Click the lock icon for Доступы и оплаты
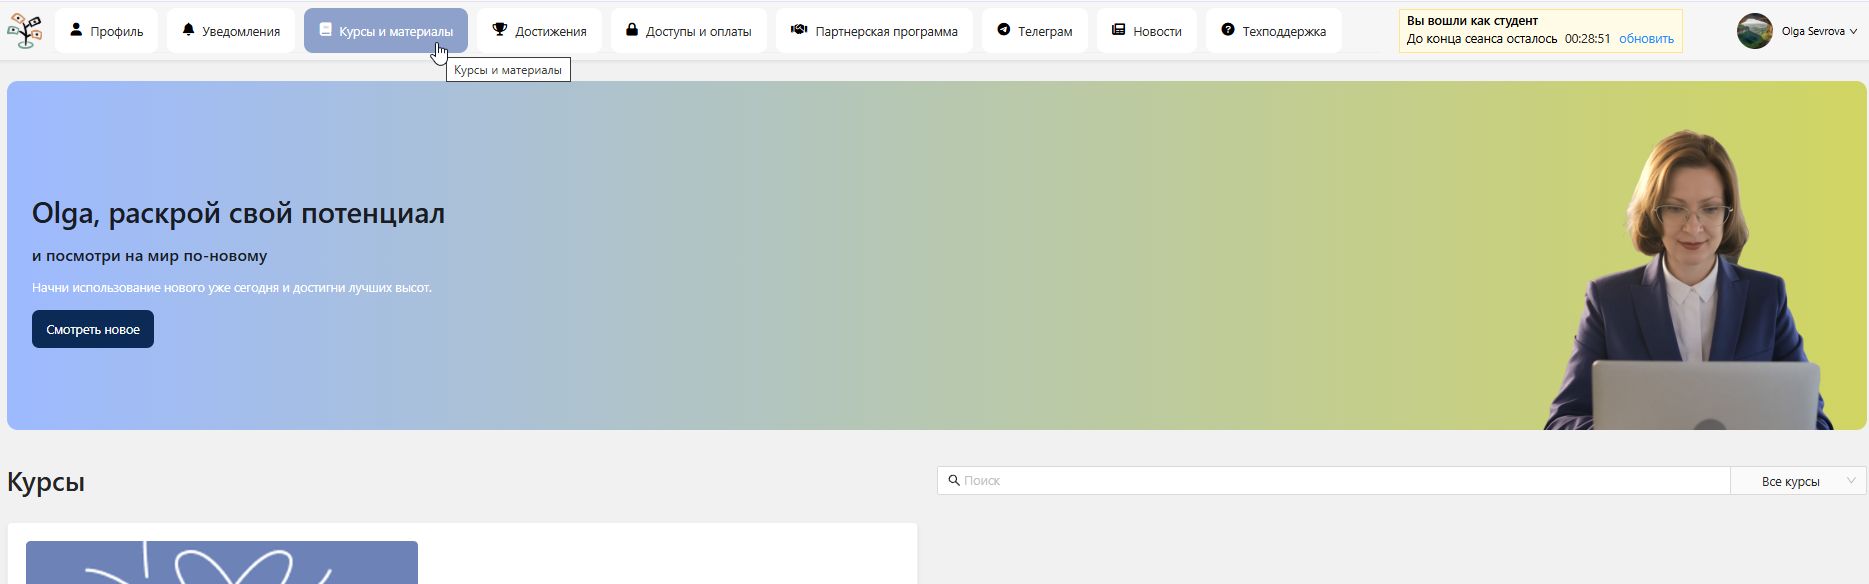The height and width of the screenshot is (584, 1869). 632,30
